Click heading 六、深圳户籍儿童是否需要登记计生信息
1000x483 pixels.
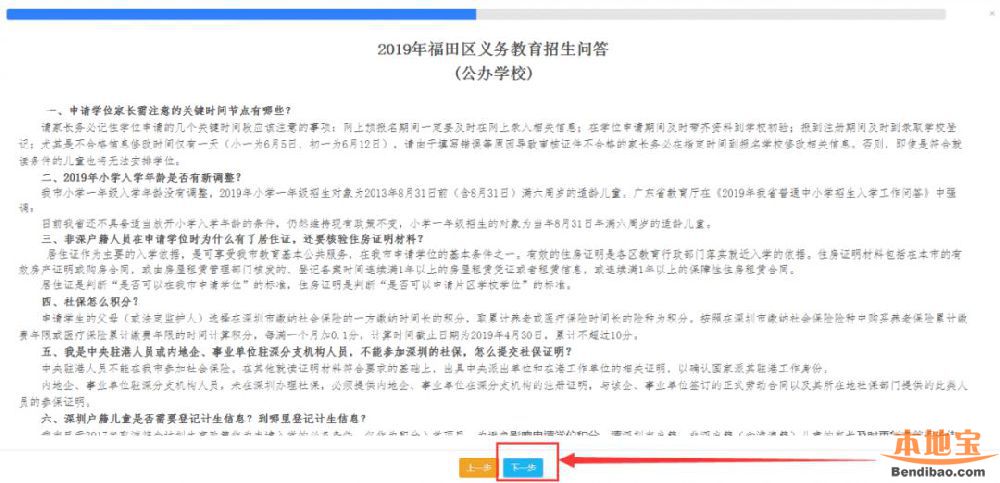(203, 419)
